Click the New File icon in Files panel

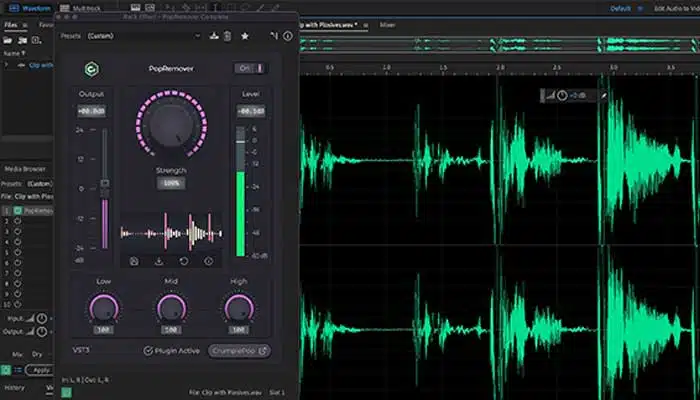click(x=36, y=41)
